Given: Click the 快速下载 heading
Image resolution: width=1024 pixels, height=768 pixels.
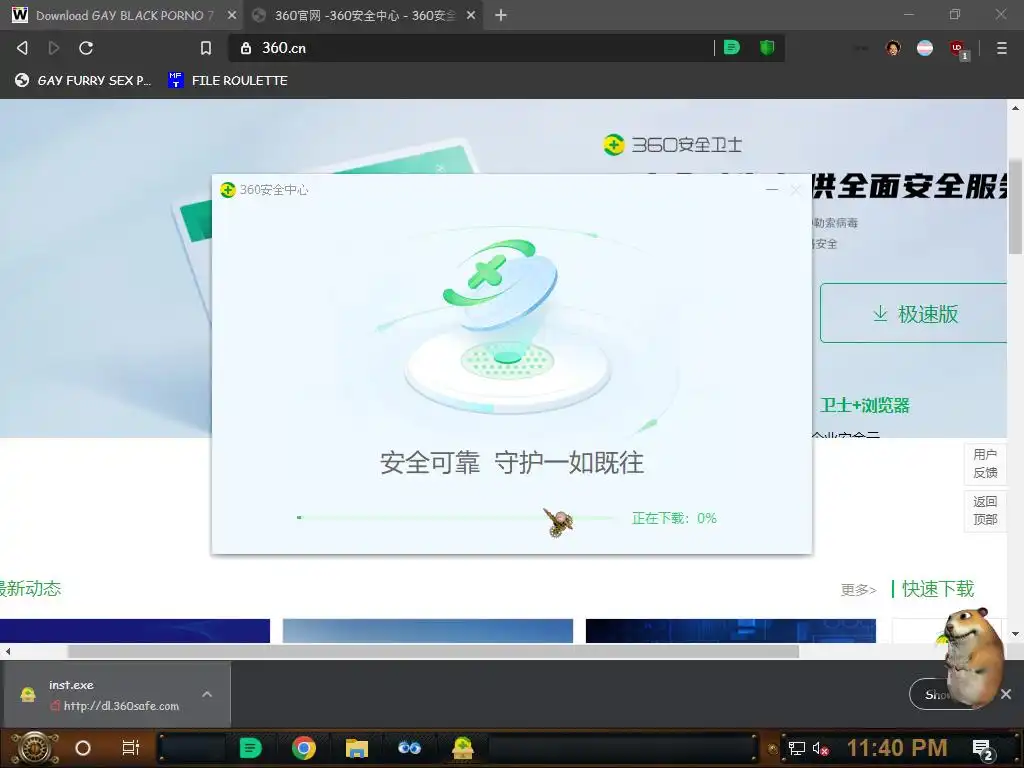Looking at the screenshot, I should pyautogui.click(x=938, y=589).
